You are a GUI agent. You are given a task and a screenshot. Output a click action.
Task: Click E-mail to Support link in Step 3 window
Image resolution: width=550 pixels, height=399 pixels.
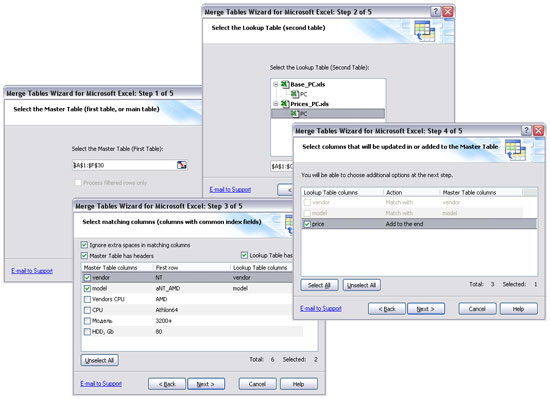[101, 384]
